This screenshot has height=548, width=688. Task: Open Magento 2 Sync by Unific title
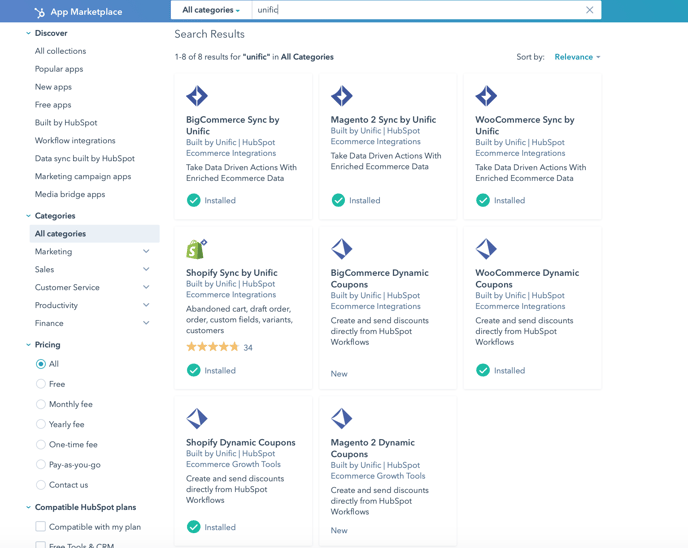[x=383, y=120]
